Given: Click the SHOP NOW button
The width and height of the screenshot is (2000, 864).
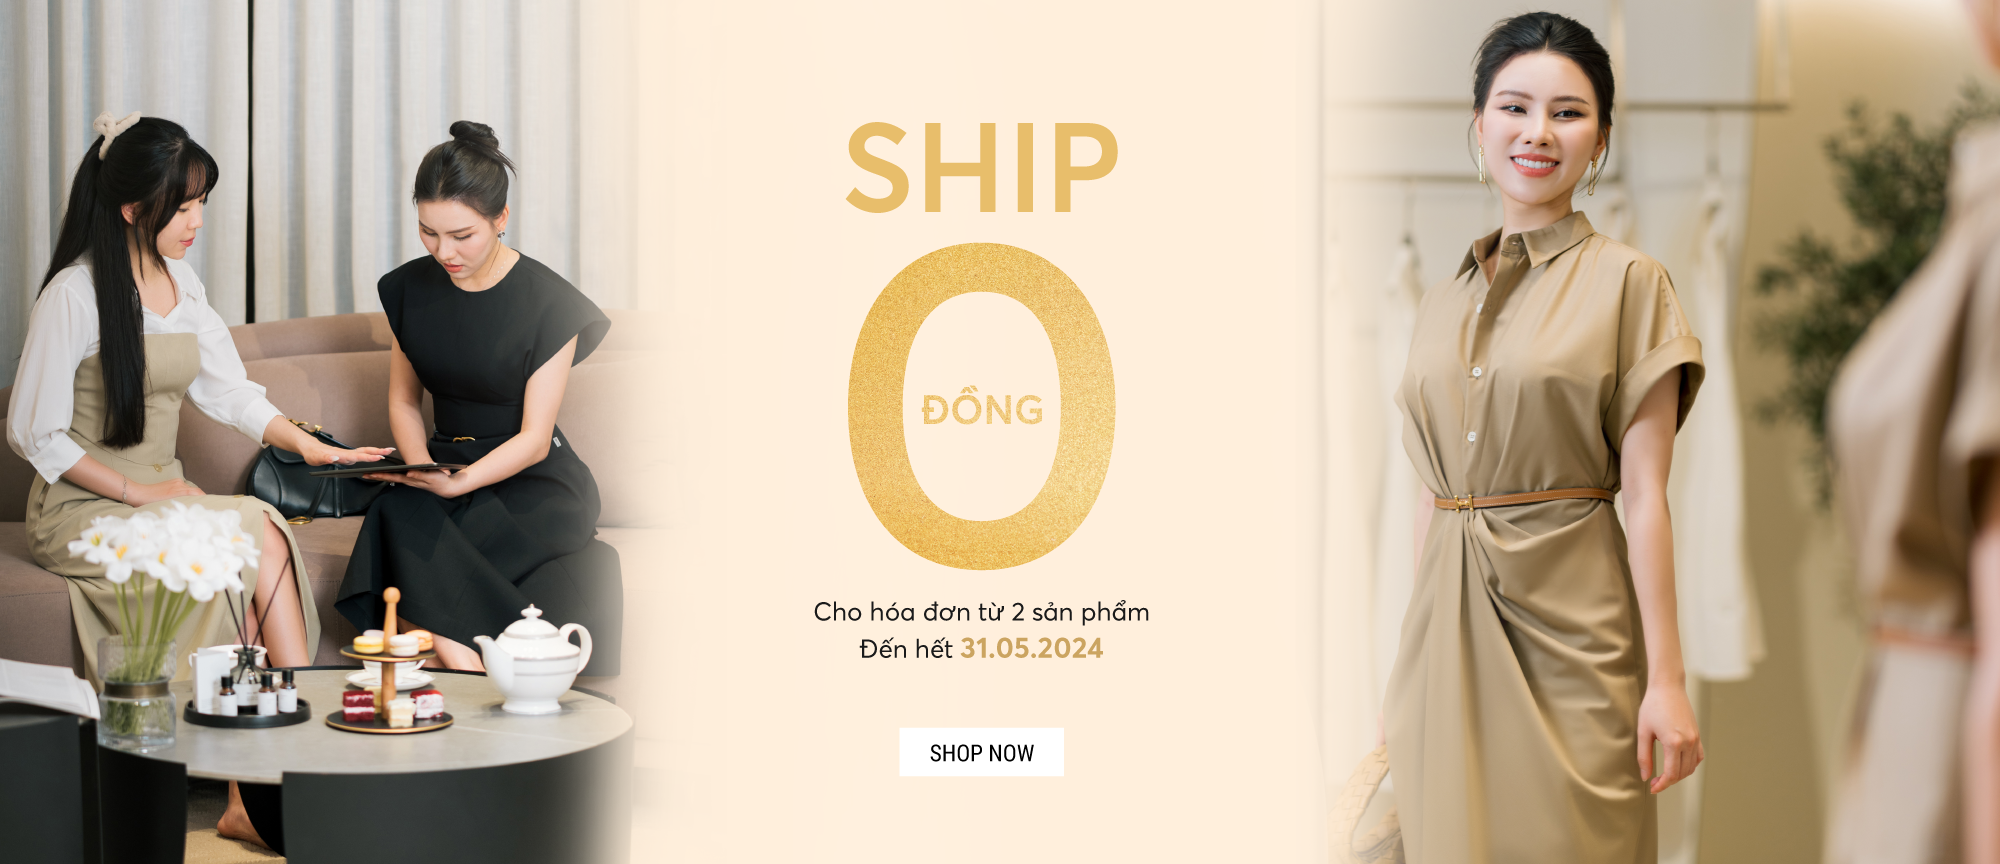Looking at the screenshot, I should click(981, 752).
